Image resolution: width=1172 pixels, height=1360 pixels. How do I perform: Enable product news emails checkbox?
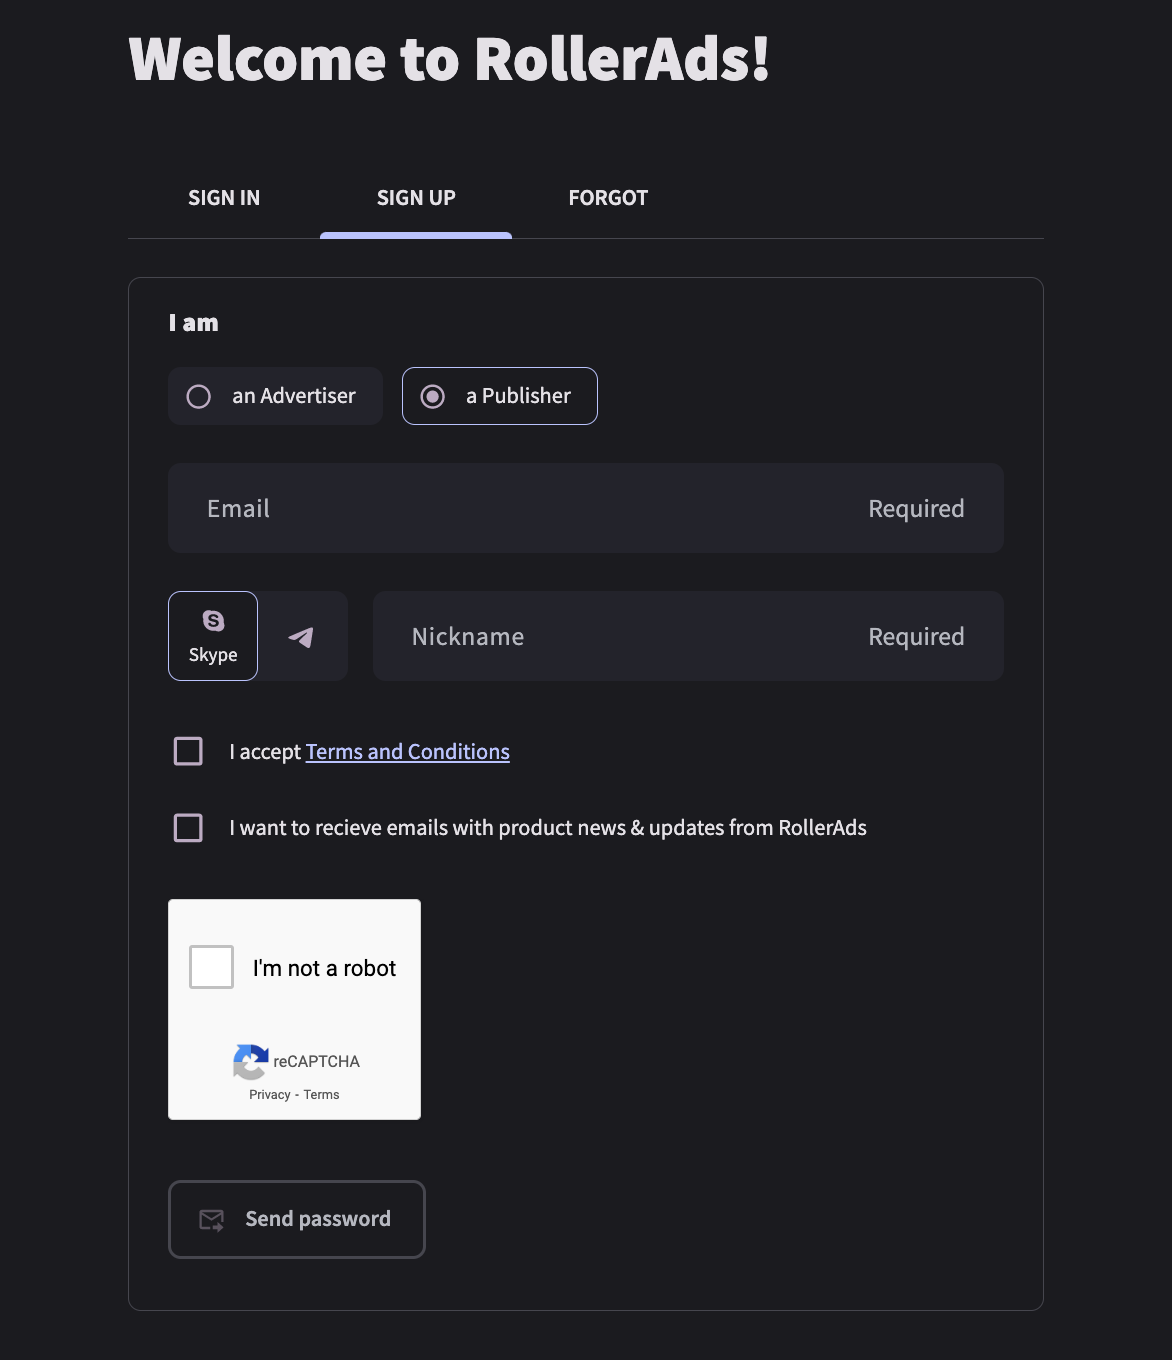[x=188, y=828]
